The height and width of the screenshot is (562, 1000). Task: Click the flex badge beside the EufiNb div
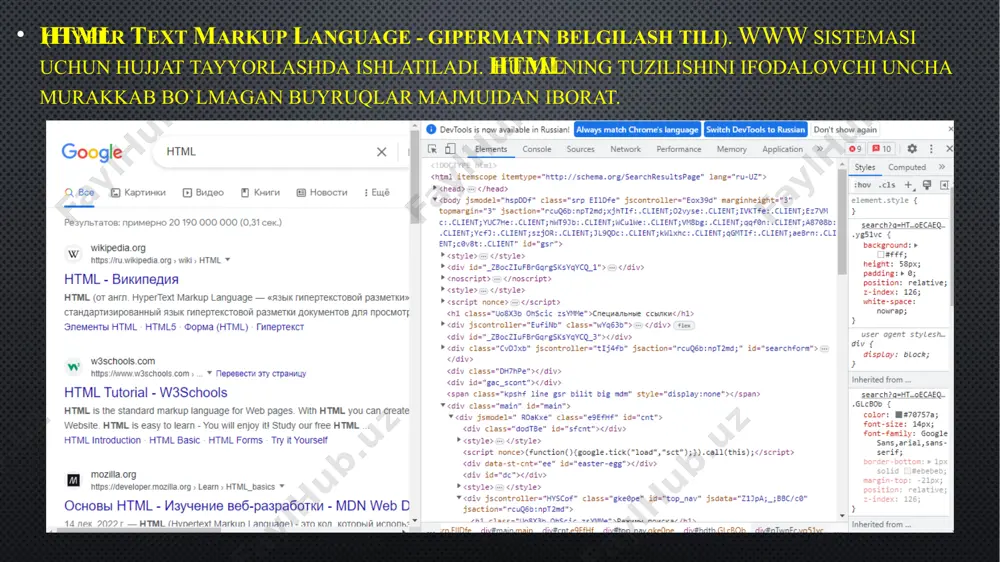[684, 325]
